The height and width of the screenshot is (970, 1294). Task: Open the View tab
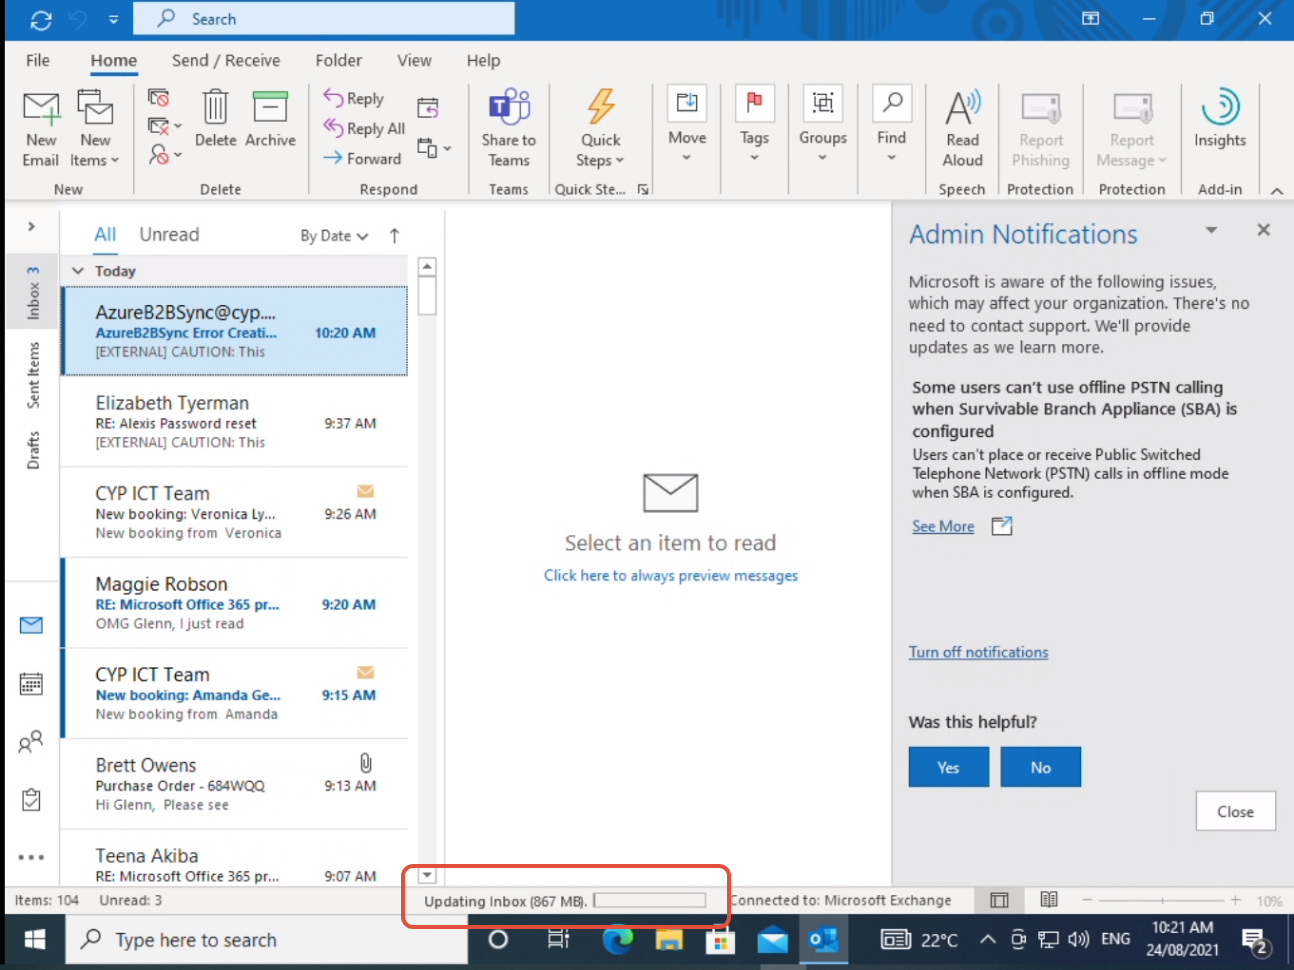[x=414, y=60]
